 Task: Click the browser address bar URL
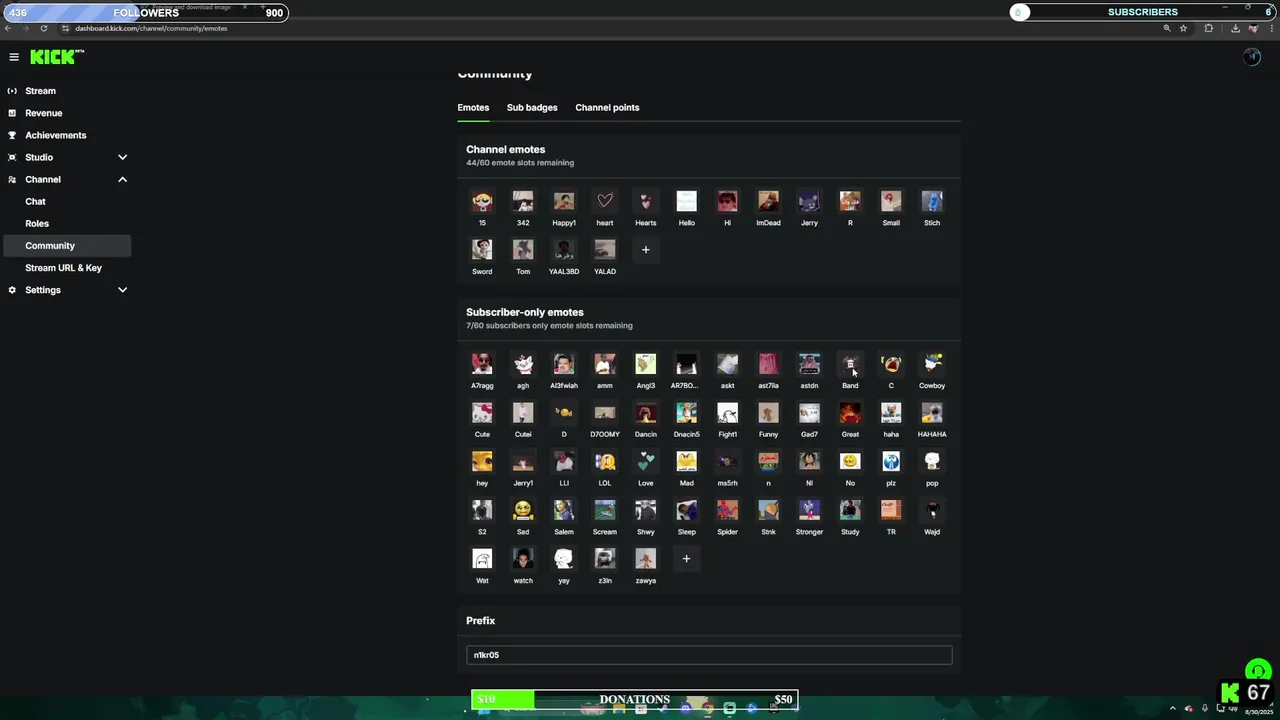coord(151,28)
